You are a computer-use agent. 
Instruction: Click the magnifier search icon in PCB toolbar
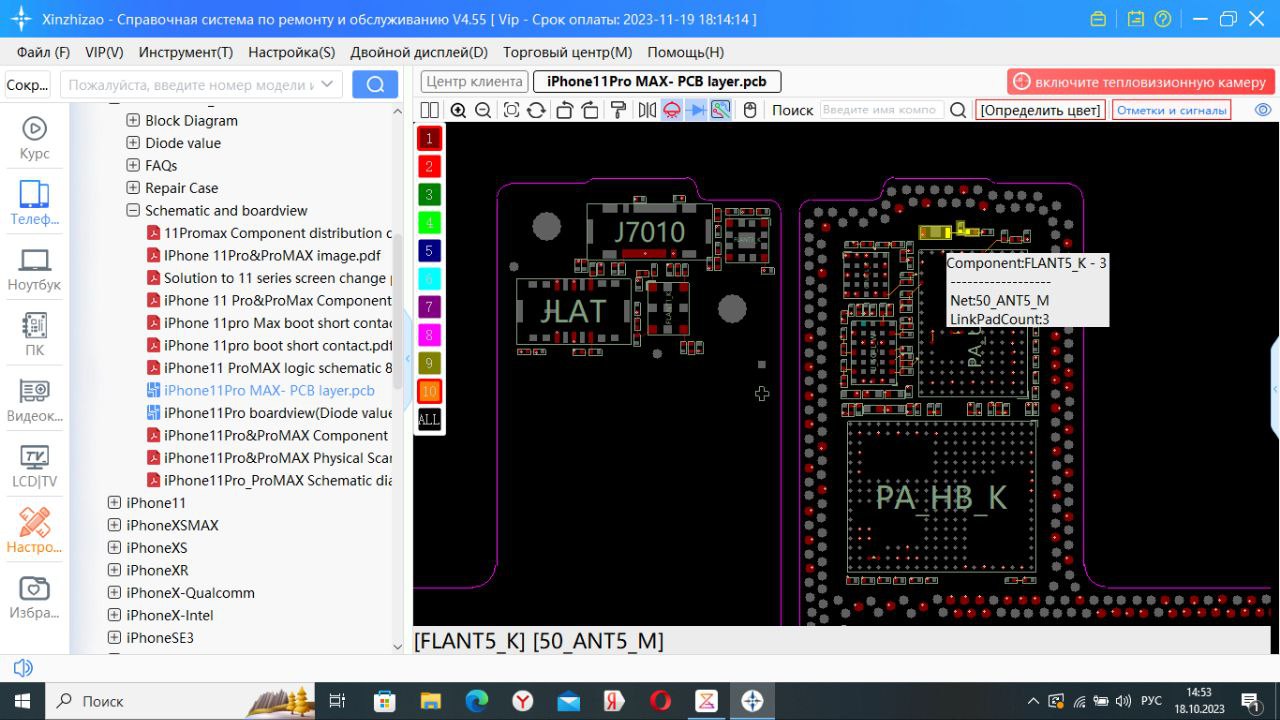click(x=958, y=110)
